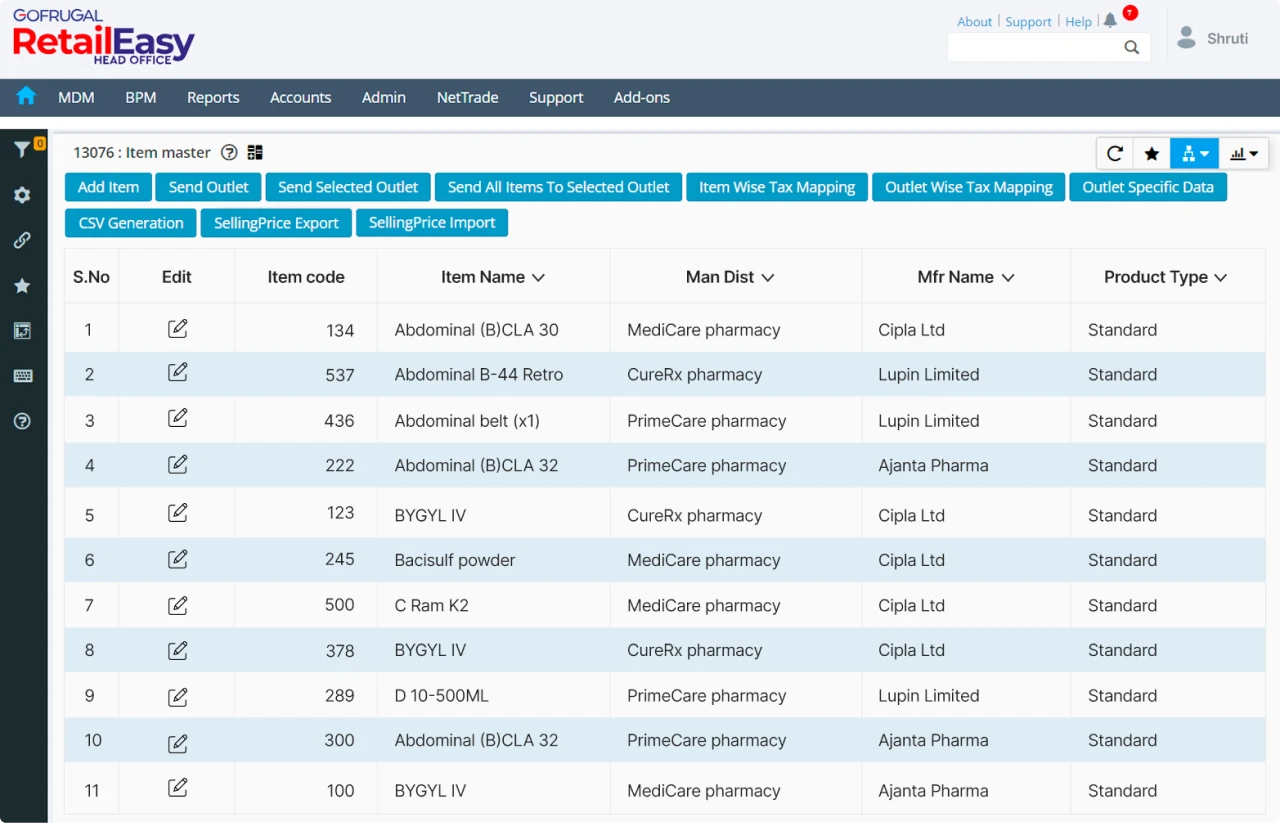Click the help circle beside Item master title
The image size is (1280, 823).
point(229,152)
